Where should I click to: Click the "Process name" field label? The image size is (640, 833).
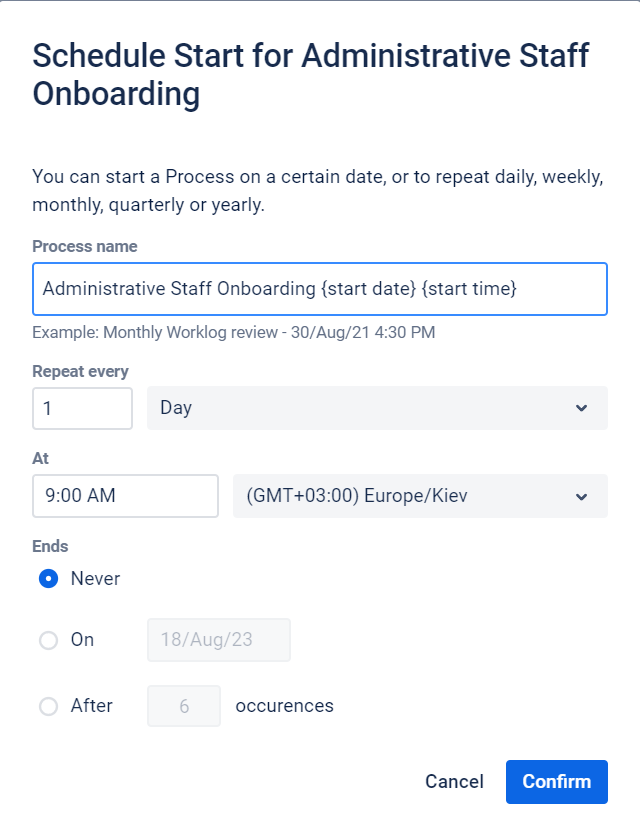[x=85, y=246]
